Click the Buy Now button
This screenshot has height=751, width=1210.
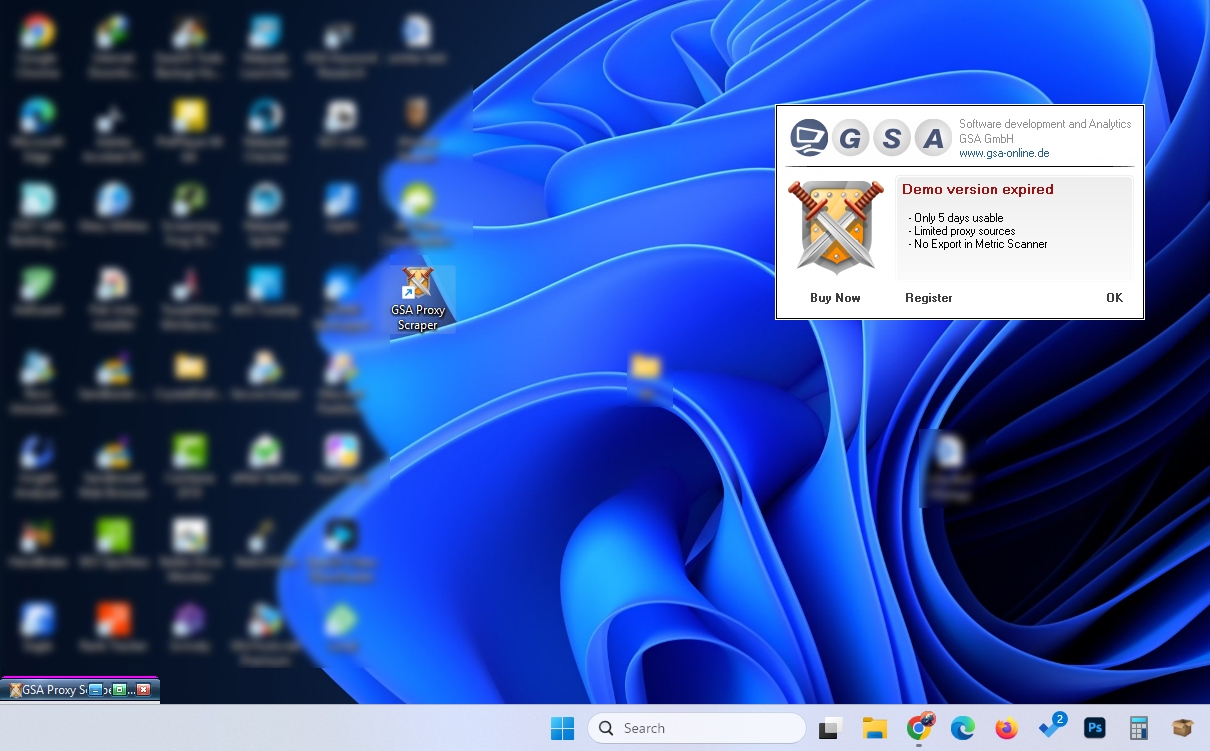[835, 298]
